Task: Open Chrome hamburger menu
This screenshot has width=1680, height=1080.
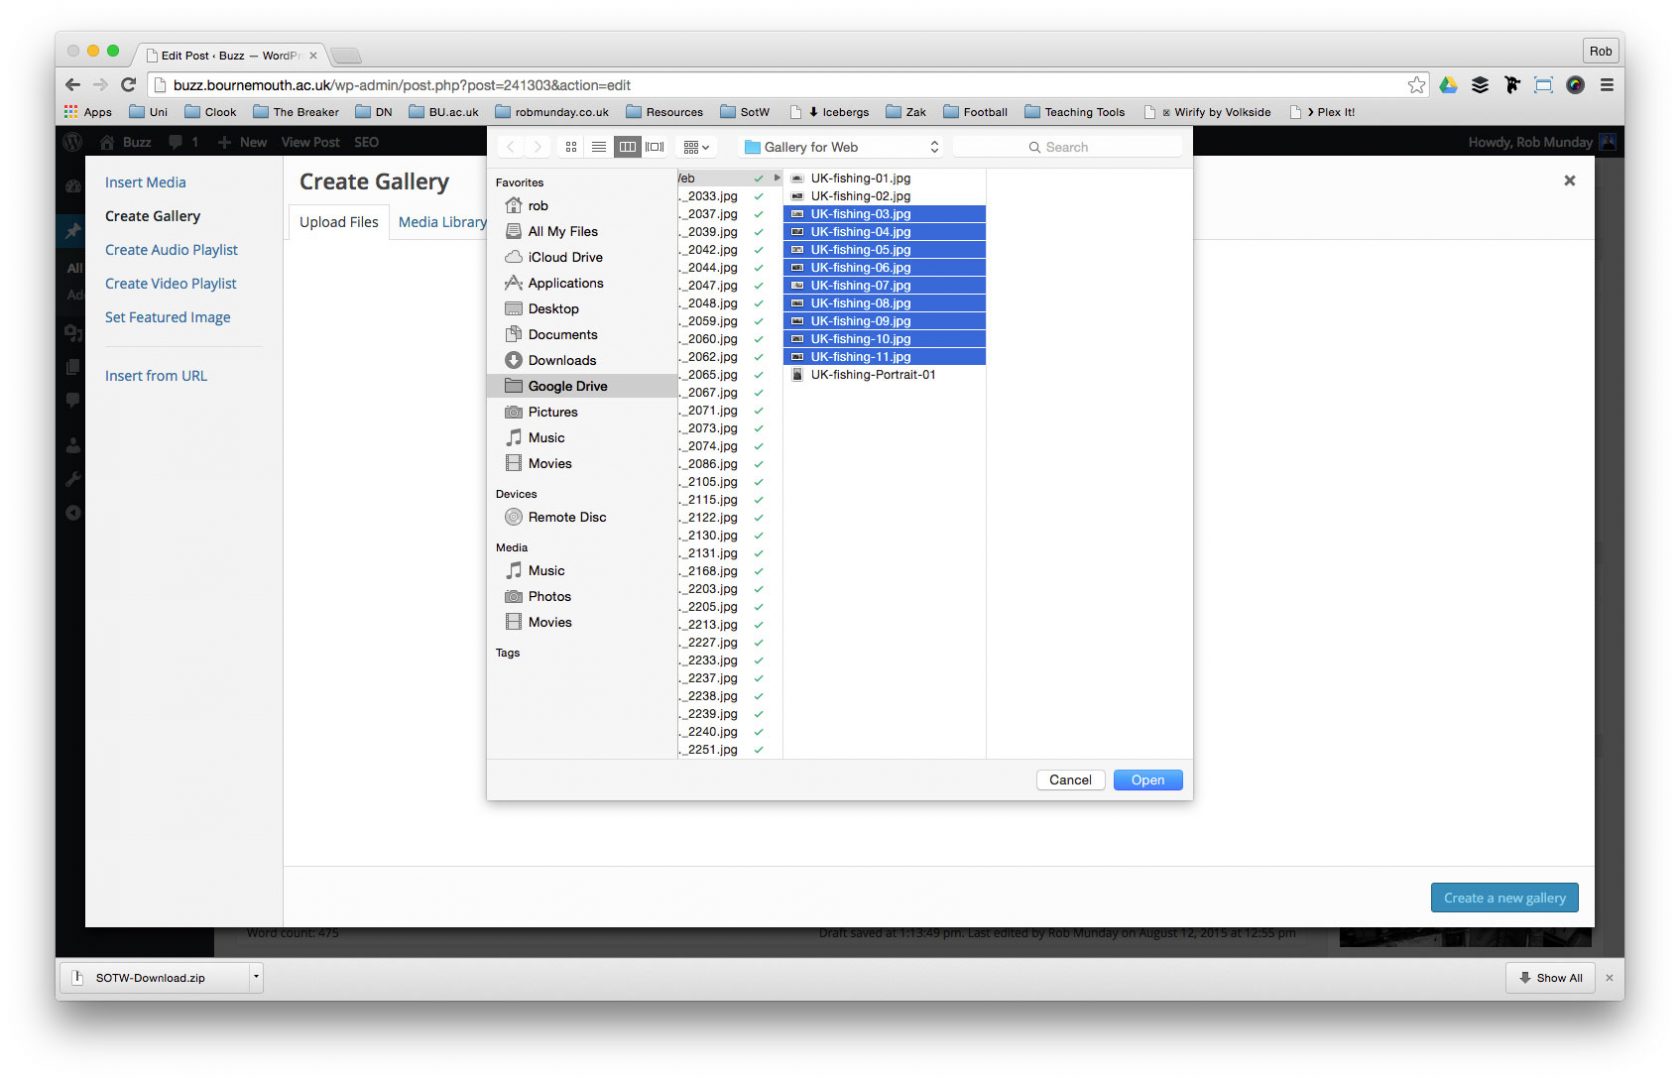Action: [1607, 85]
